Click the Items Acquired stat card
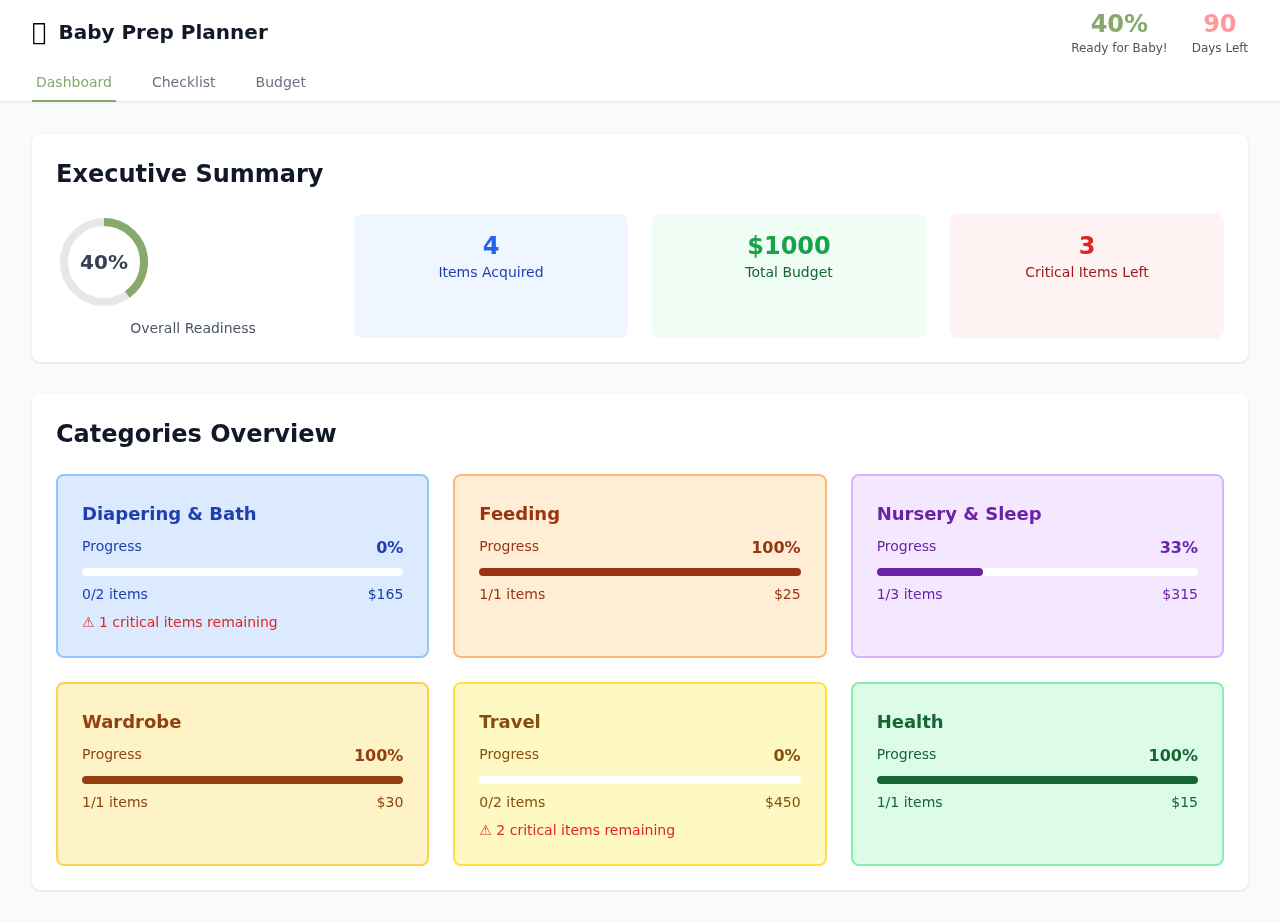The image size is (1280, 922). tap(490, 275)
